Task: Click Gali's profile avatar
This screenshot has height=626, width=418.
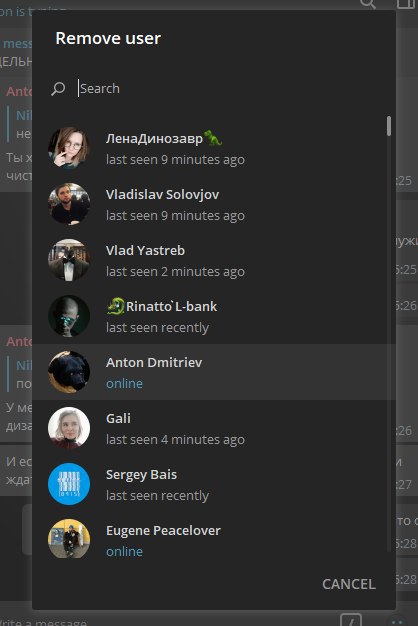Action: point(69,428)
